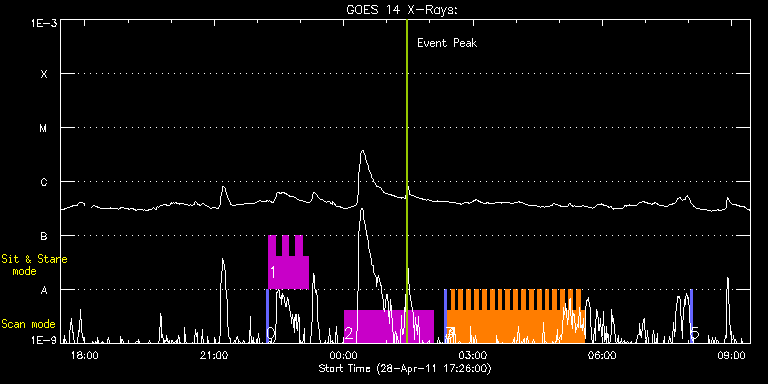Click the blue marker labeled 5
Screen dimensions: 768x384
click(x=691, y=316)
